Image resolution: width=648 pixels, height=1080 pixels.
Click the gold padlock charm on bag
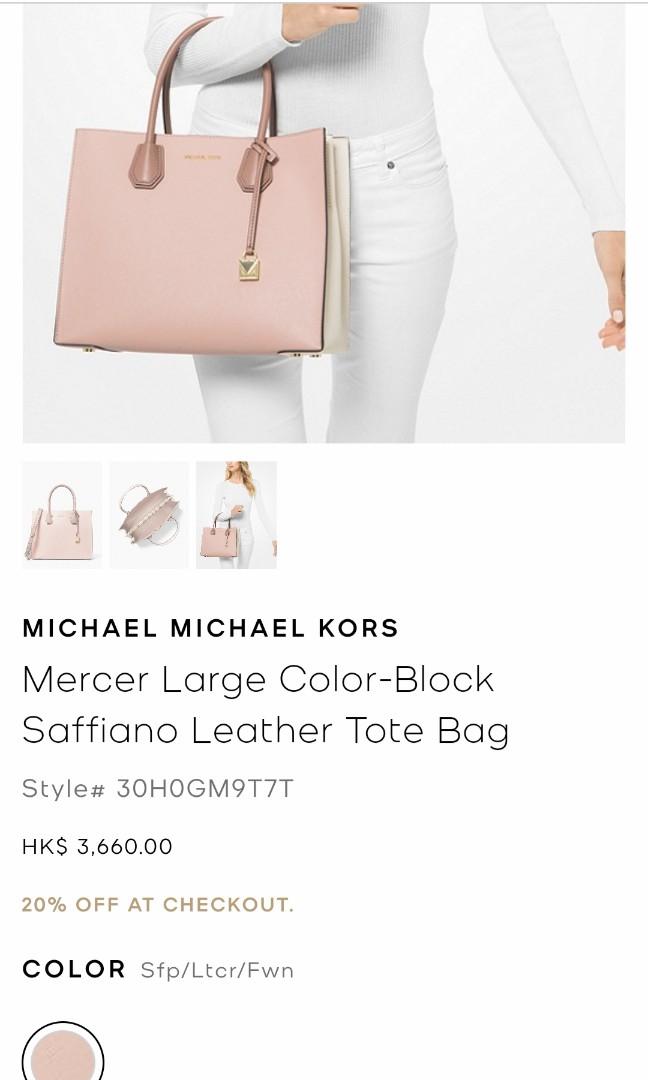(249, 267)
